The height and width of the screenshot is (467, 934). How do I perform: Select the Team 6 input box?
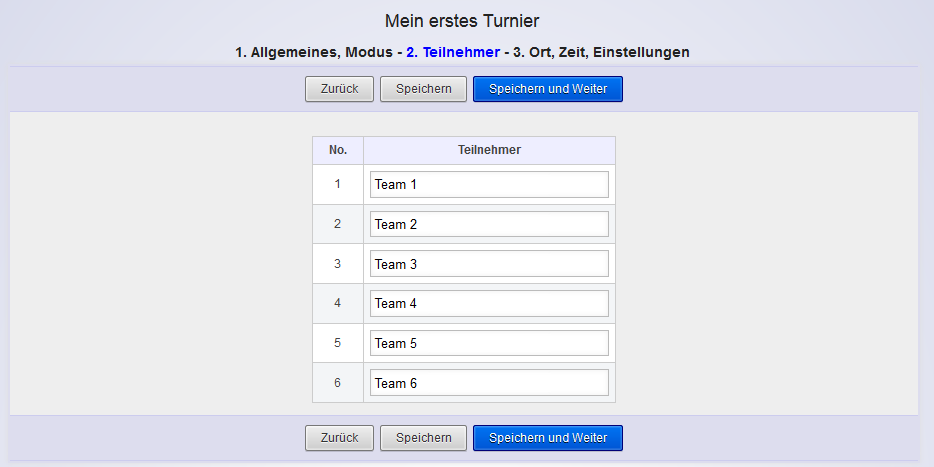pyautogui.click(x=489, y=383)
